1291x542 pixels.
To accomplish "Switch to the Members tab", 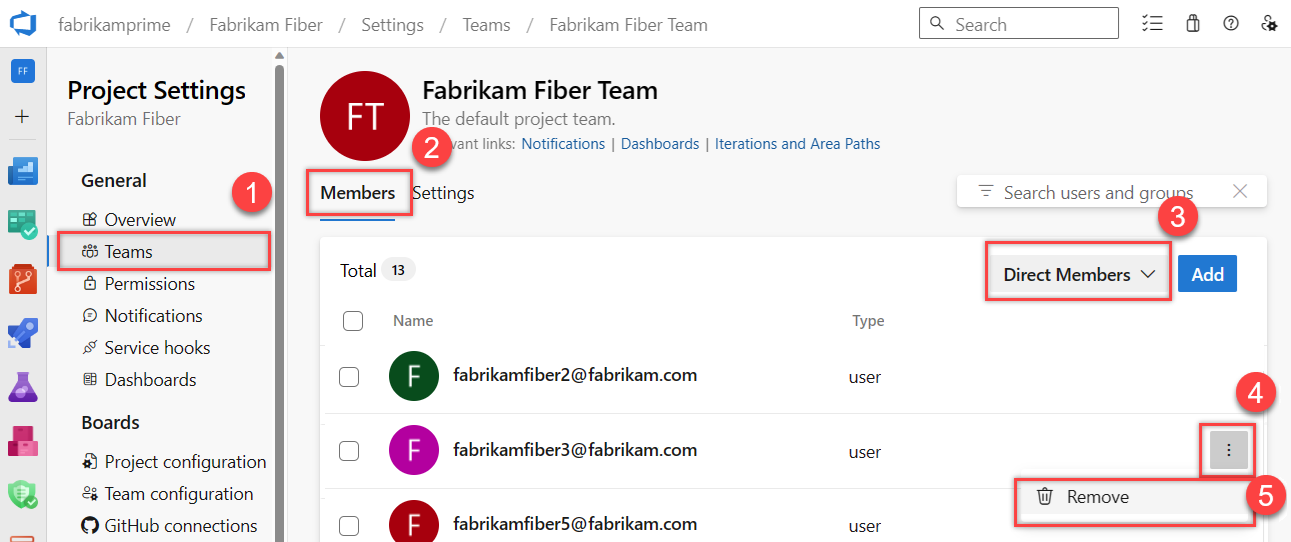I will point(357,193).
